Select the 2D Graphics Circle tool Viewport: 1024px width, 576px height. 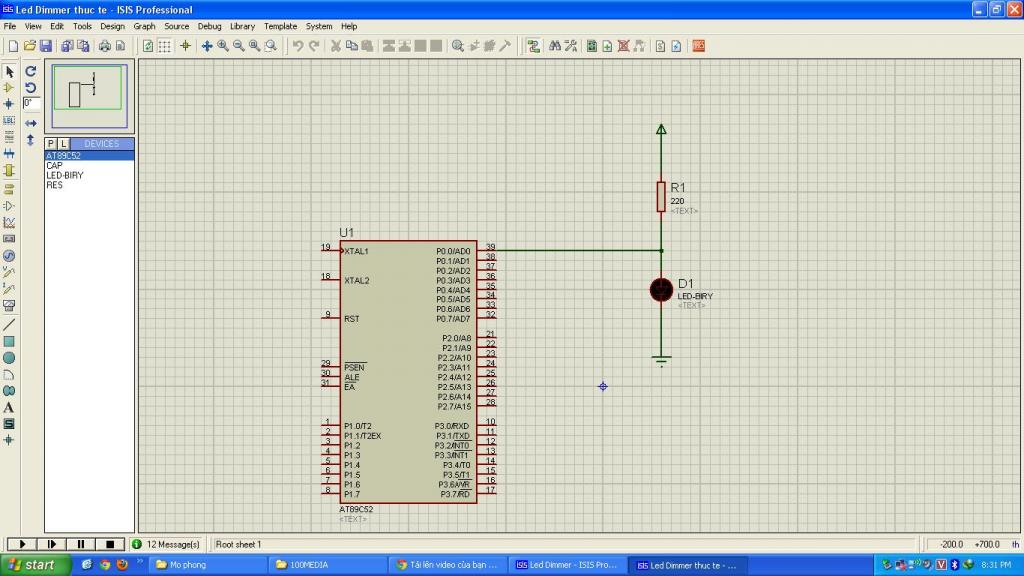pyautogui.click(x=9, y=358)
